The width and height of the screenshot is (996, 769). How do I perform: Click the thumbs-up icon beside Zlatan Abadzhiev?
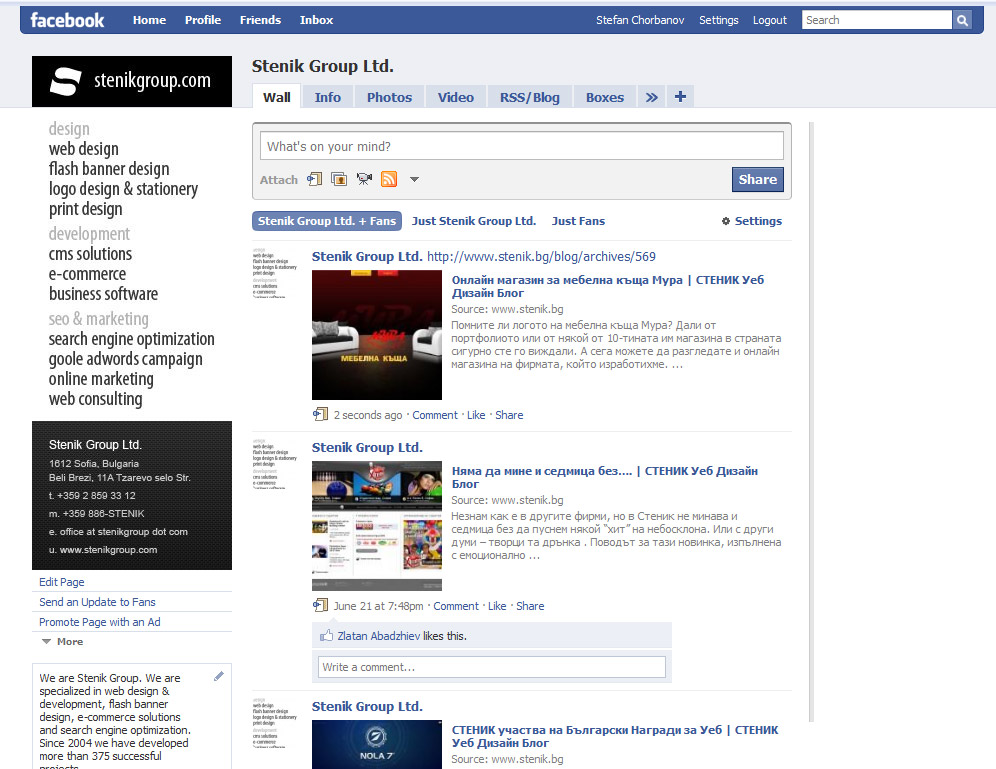(326, 636)
